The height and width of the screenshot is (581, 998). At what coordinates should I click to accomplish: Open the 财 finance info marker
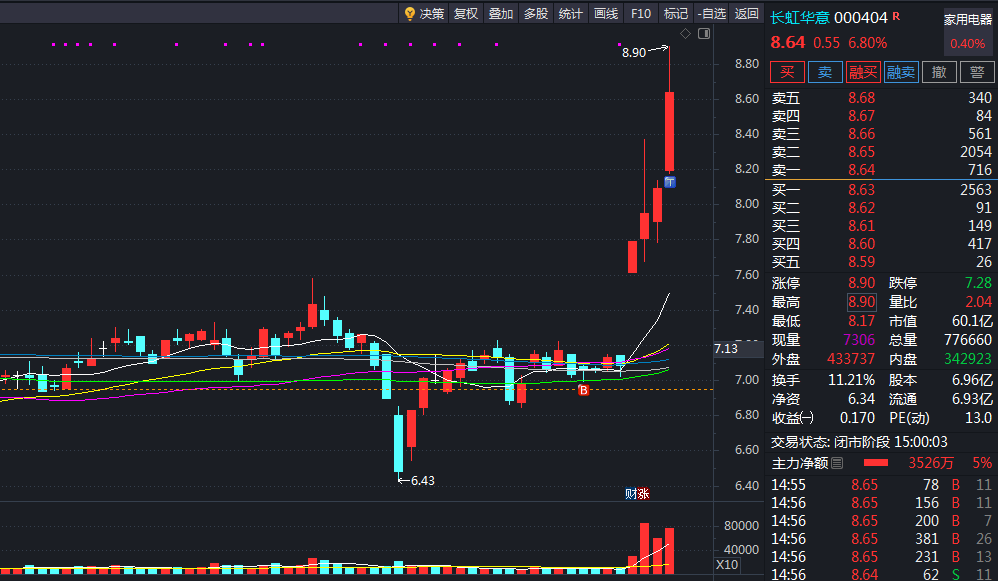(x=631, y=494)
